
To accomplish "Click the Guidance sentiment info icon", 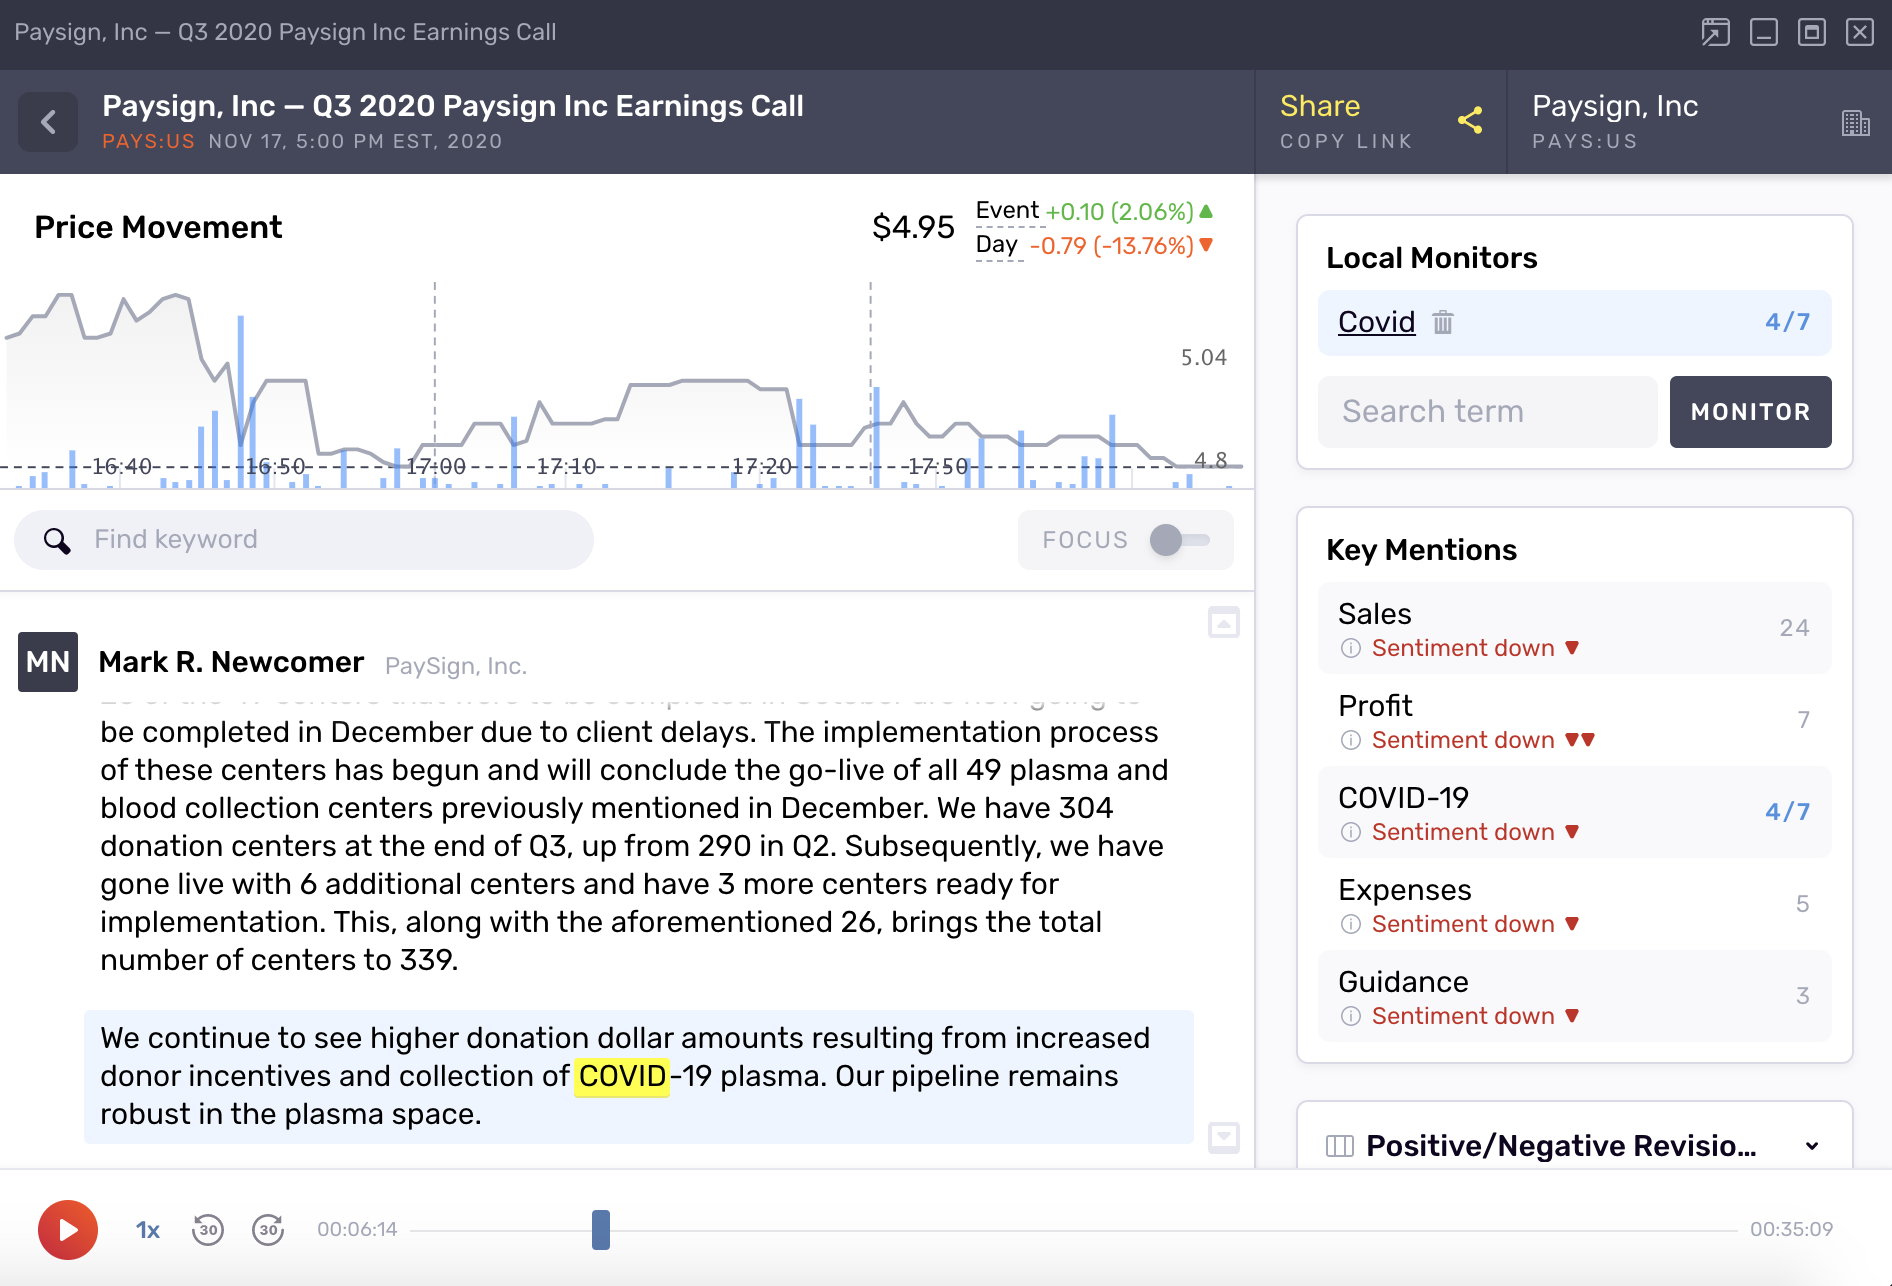I will point(1350,1016).
